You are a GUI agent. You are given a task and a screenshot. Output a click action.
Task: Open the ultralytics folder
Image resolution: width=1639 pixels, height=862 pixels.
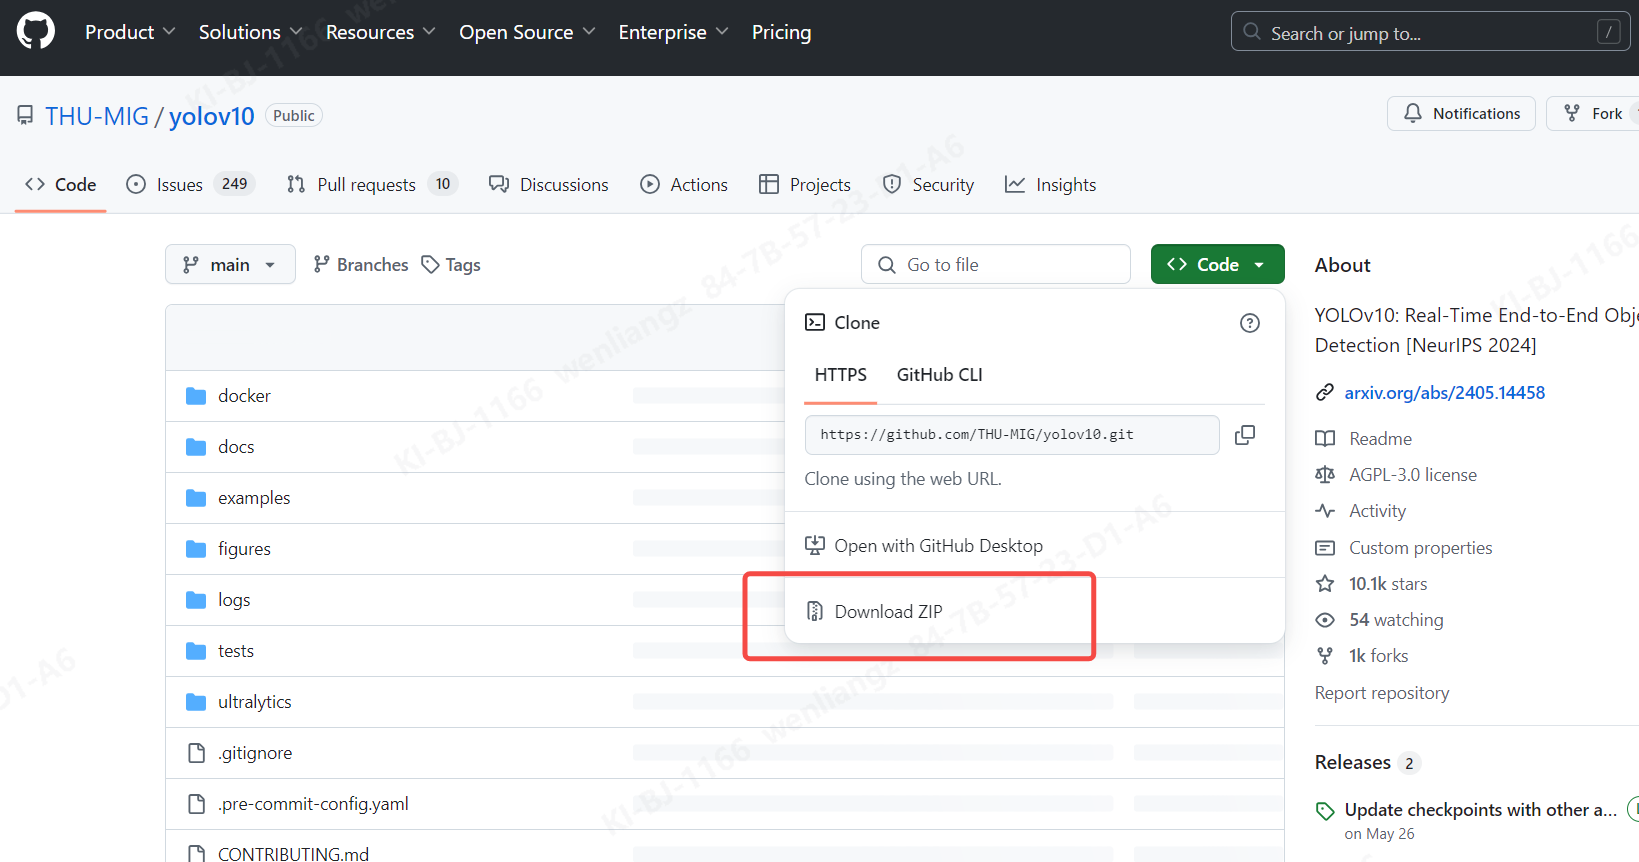255,702
